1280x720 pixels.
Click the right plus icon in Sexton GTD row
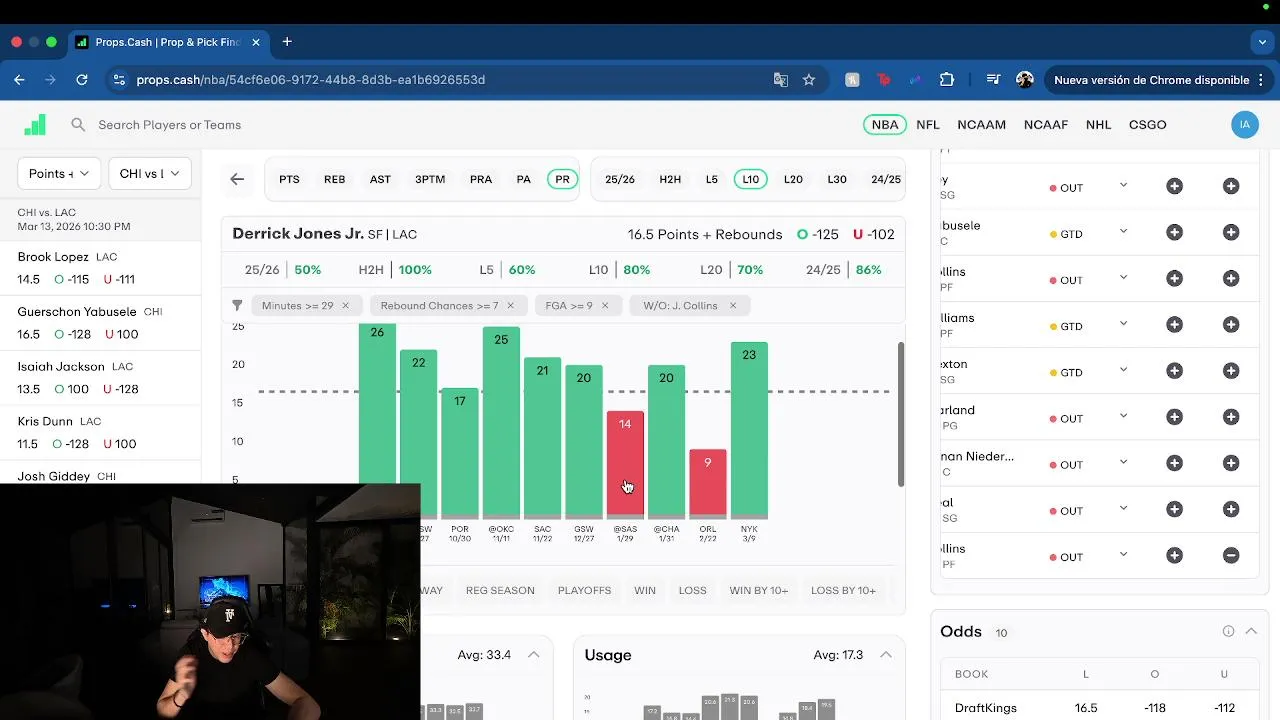pyautogui.click(x=1231, y=371)
